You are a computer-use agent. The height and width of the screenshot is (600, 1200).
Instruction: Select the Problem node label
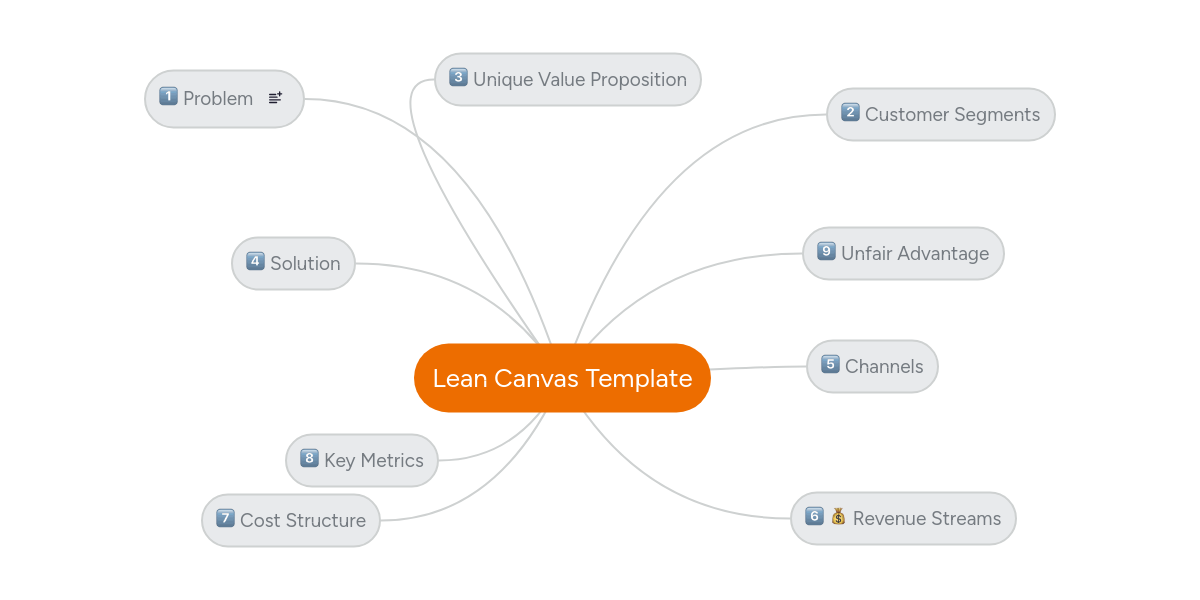click(218, 99)
